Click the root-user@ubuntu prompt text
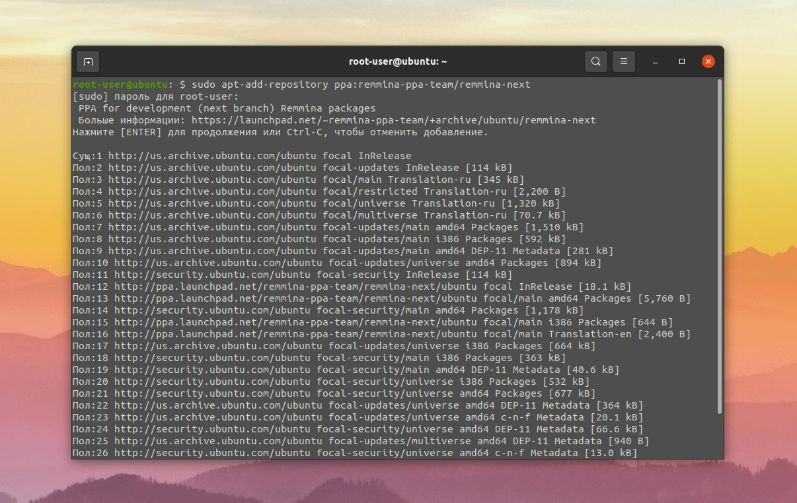797x503 pixels. tap(120, 84)
